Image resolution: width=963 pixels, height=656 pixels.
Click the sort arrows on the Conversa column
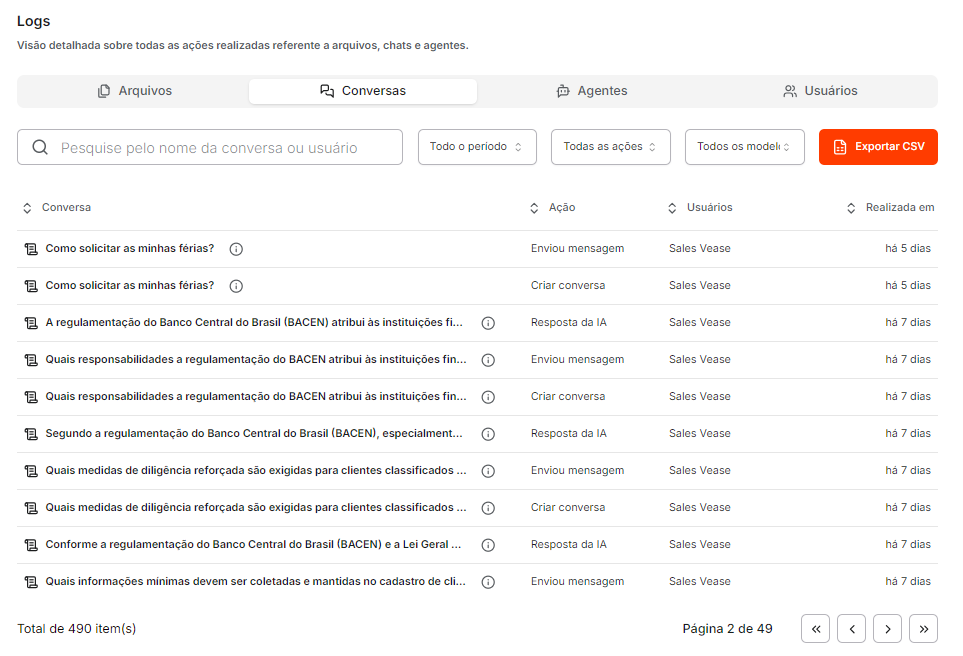(x=27, y=207)
